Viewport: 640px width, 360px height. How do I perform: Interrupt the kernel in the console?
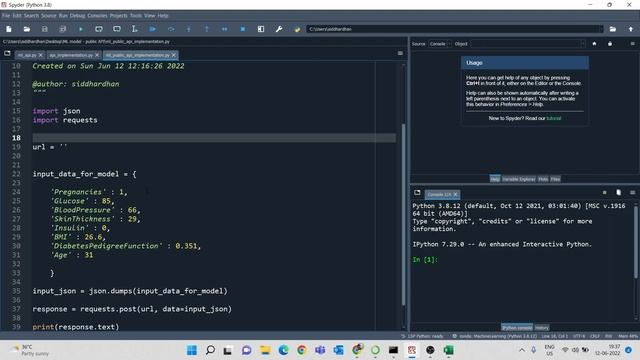(x=604, y=193)
